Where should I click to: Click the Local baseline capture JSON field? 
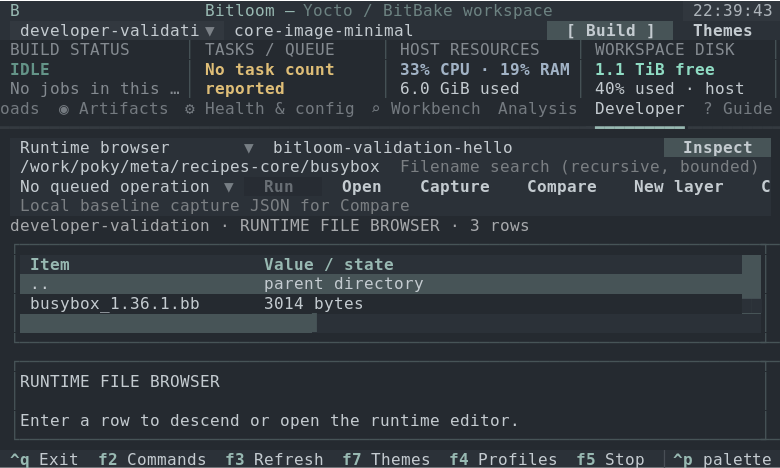coord(390,205)
